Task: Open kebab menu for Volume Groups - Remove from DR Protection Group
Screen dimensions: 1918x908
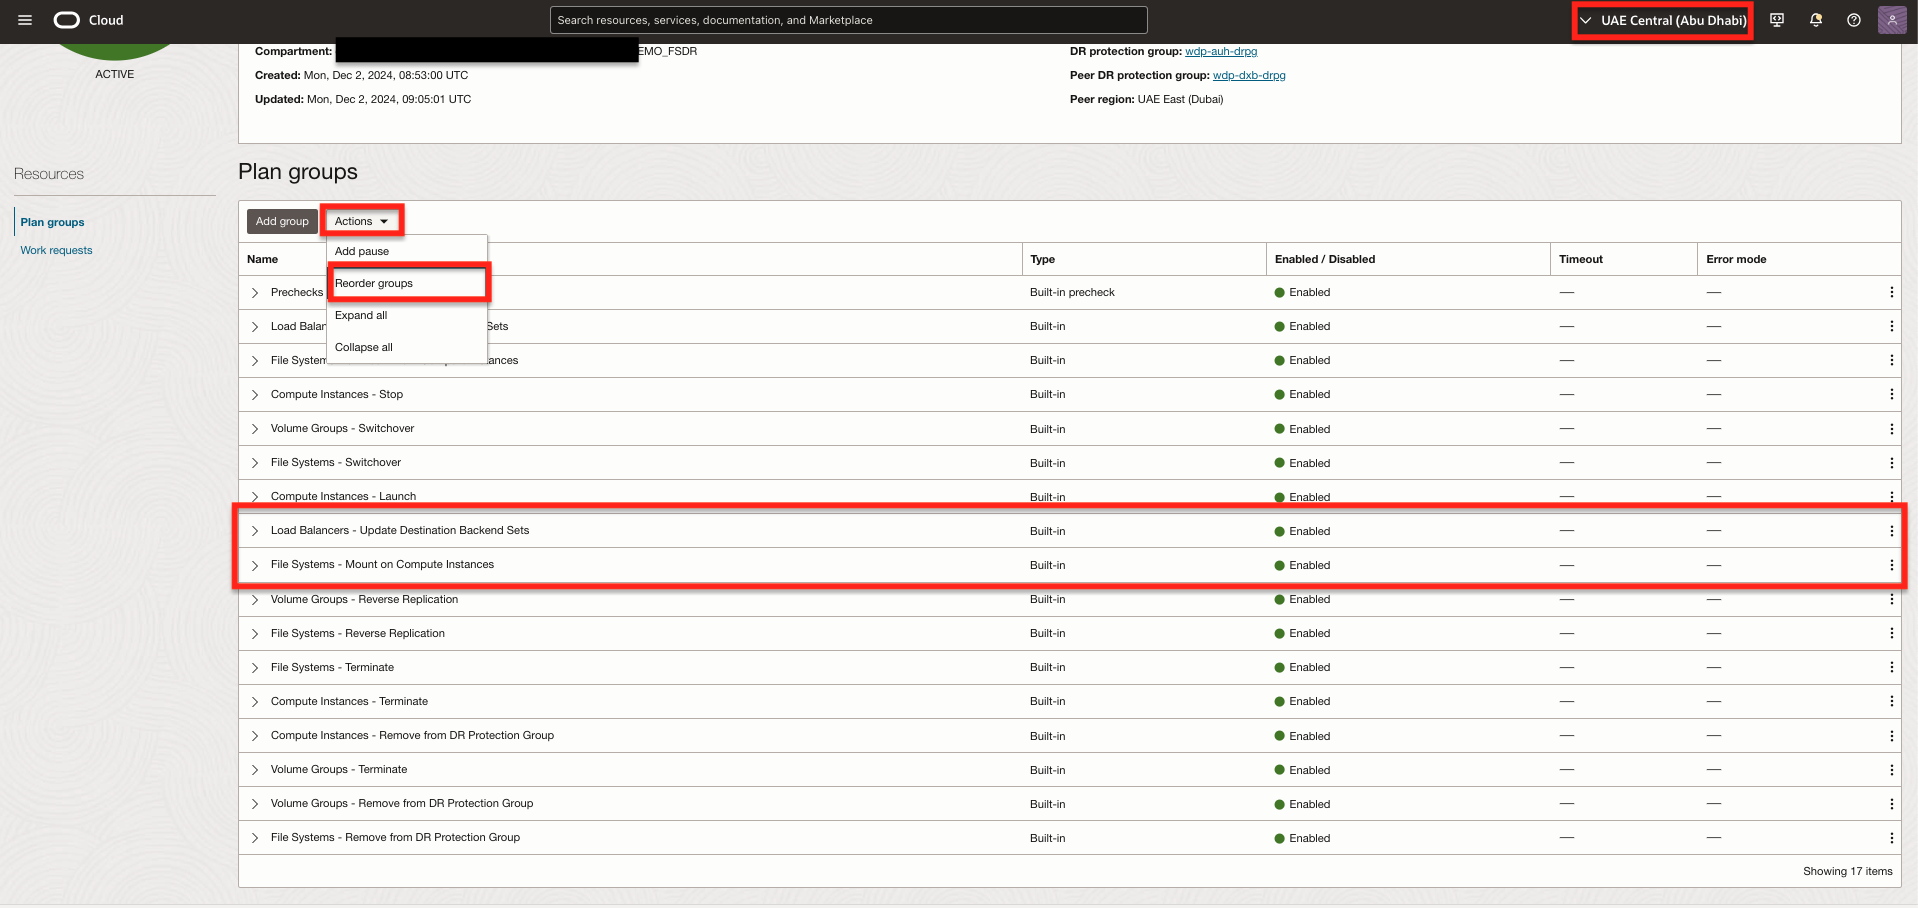Action: pyautogui.click(x=1891, y=804)
